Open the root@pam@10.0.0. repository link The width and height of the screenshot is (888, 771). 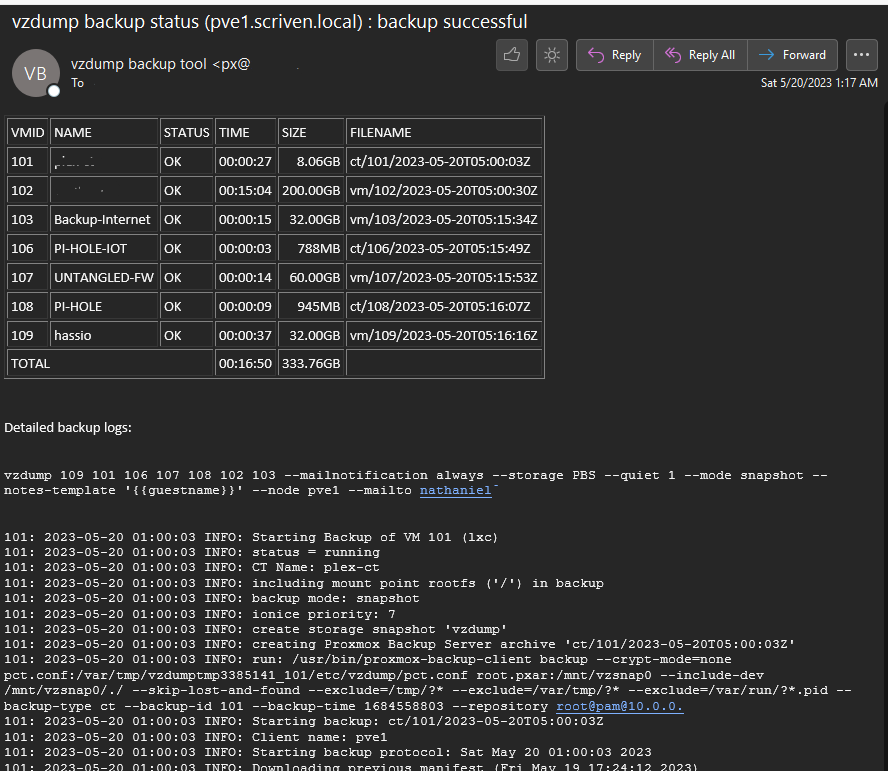tap(620, 706)
